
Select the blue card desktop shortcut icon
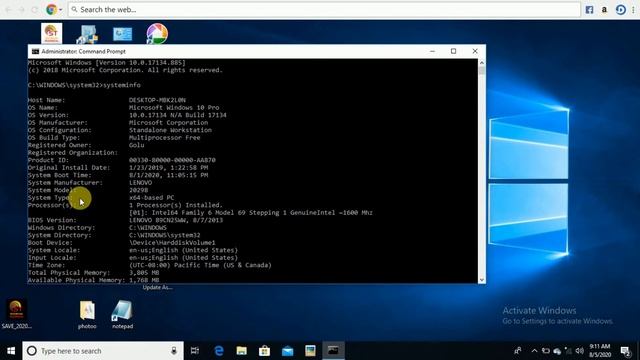122,34
